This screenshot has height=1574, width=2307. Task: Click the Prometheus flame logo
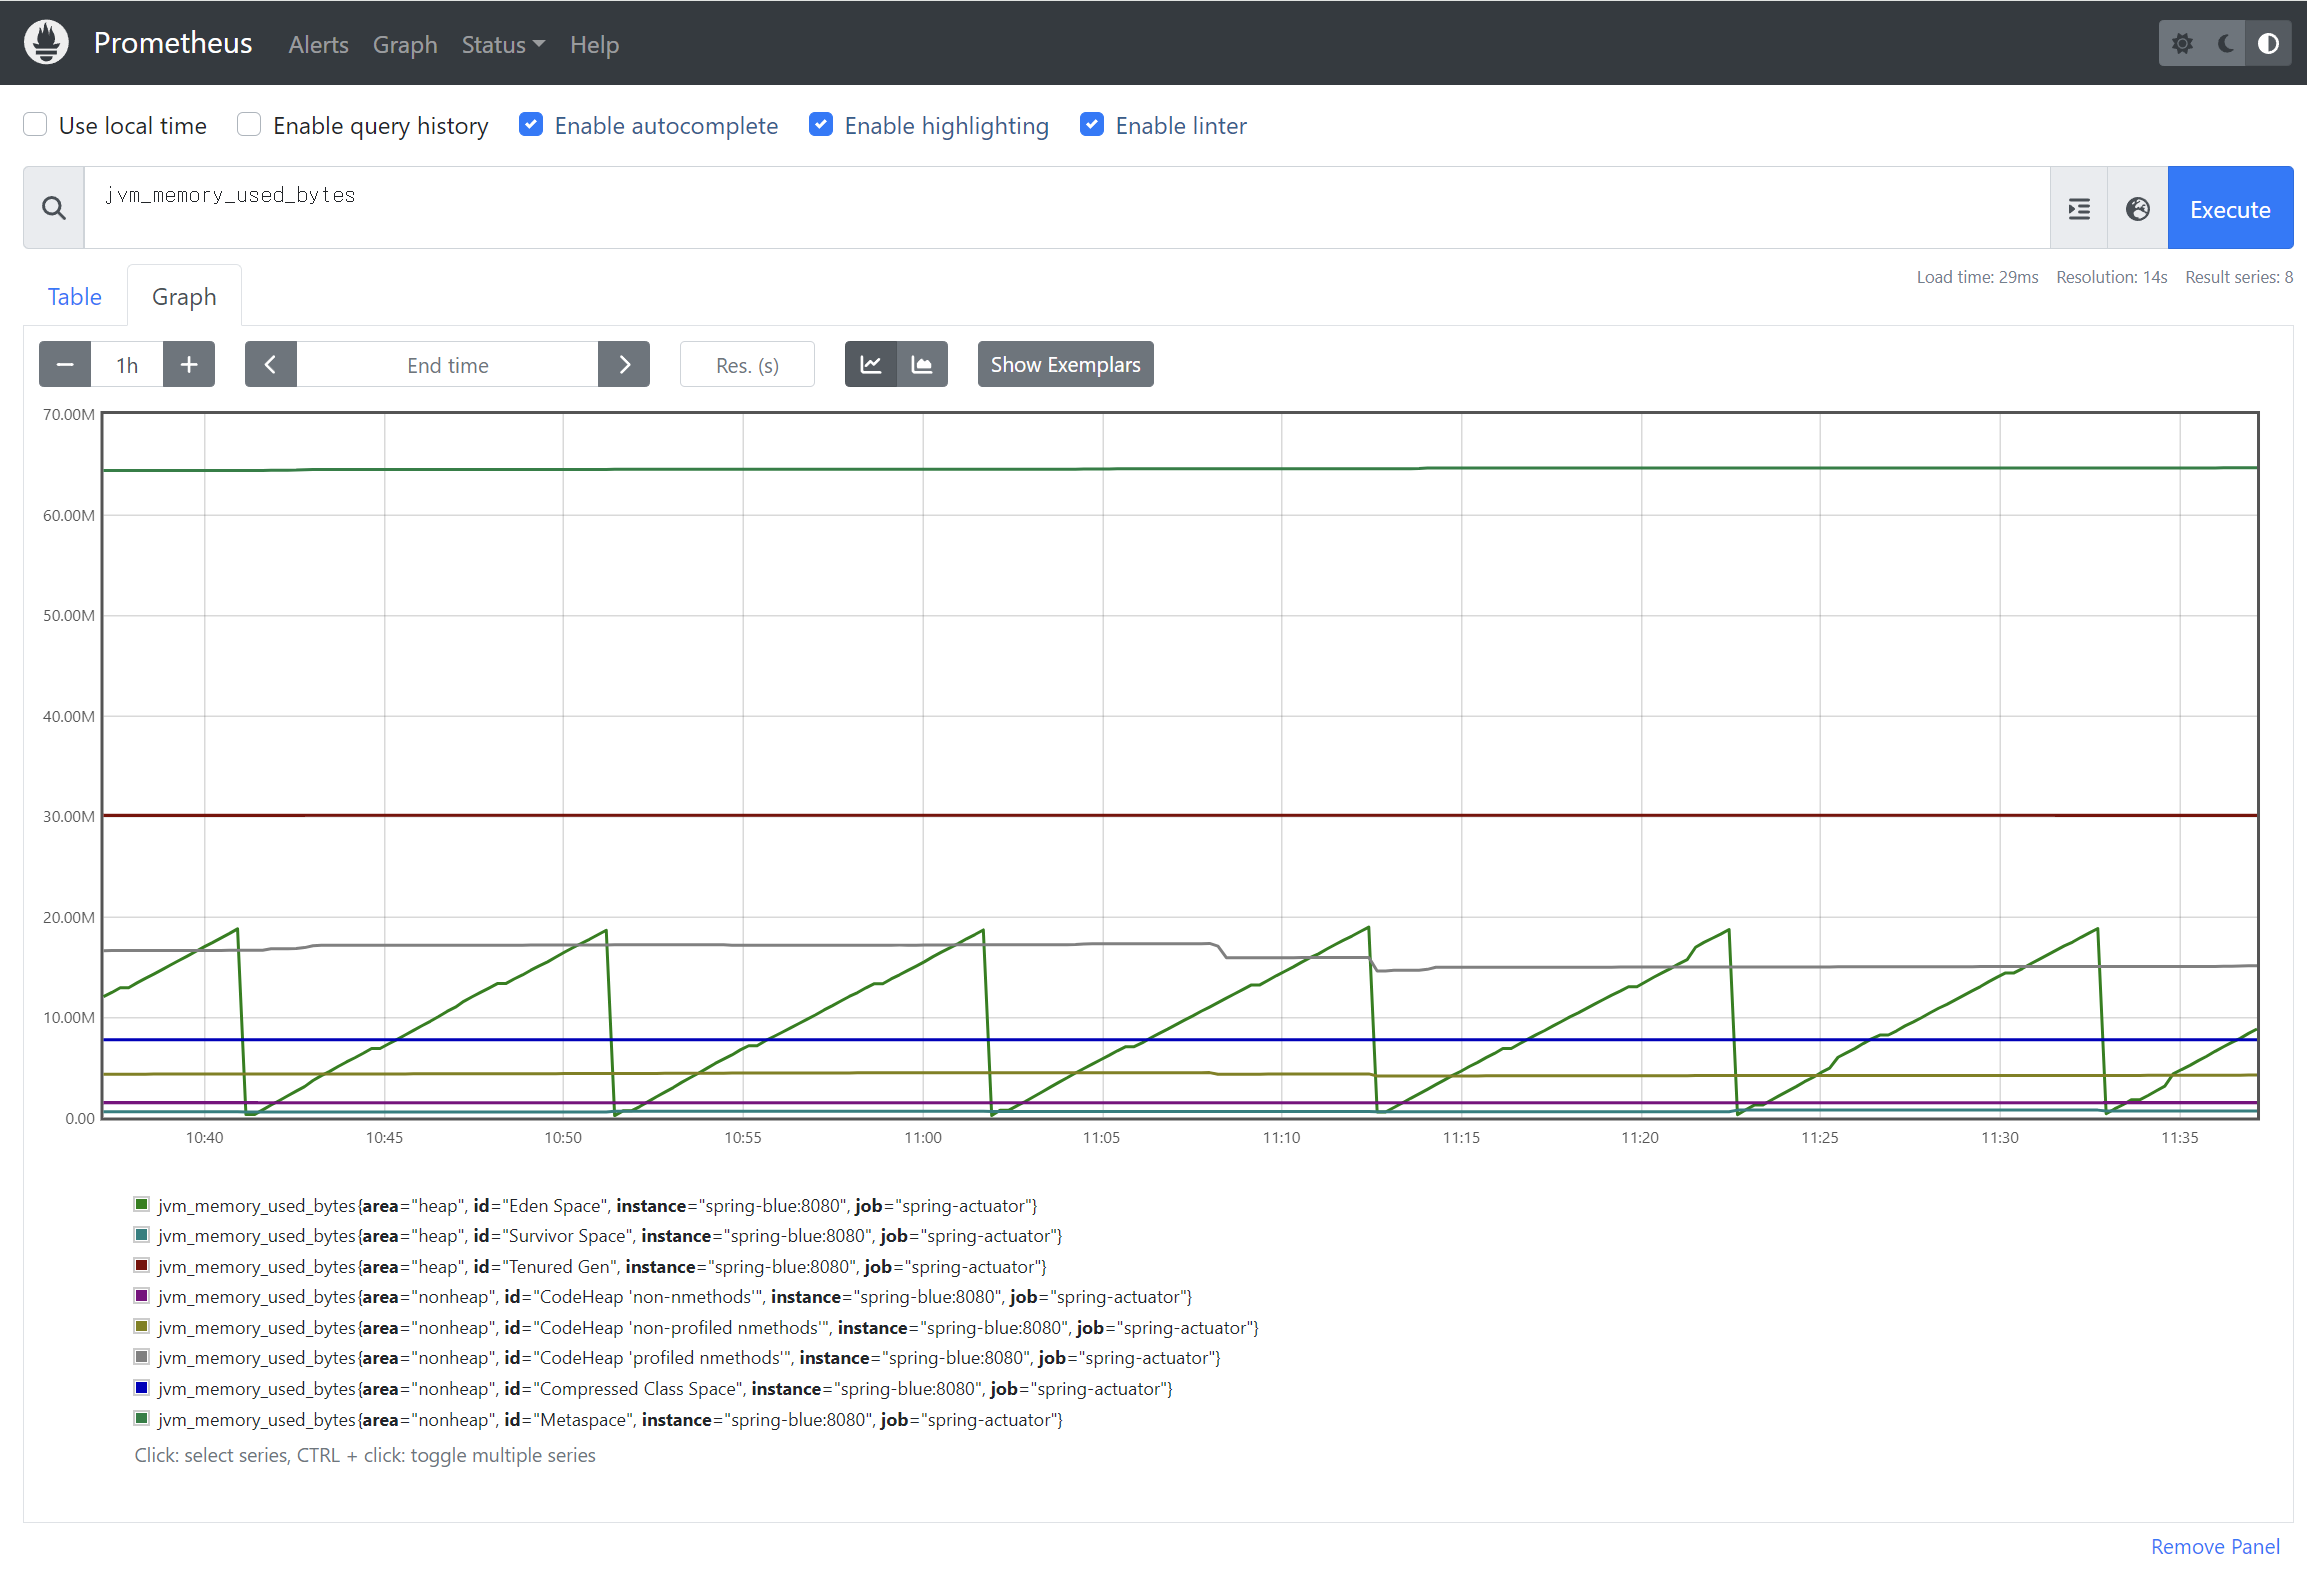46,43
